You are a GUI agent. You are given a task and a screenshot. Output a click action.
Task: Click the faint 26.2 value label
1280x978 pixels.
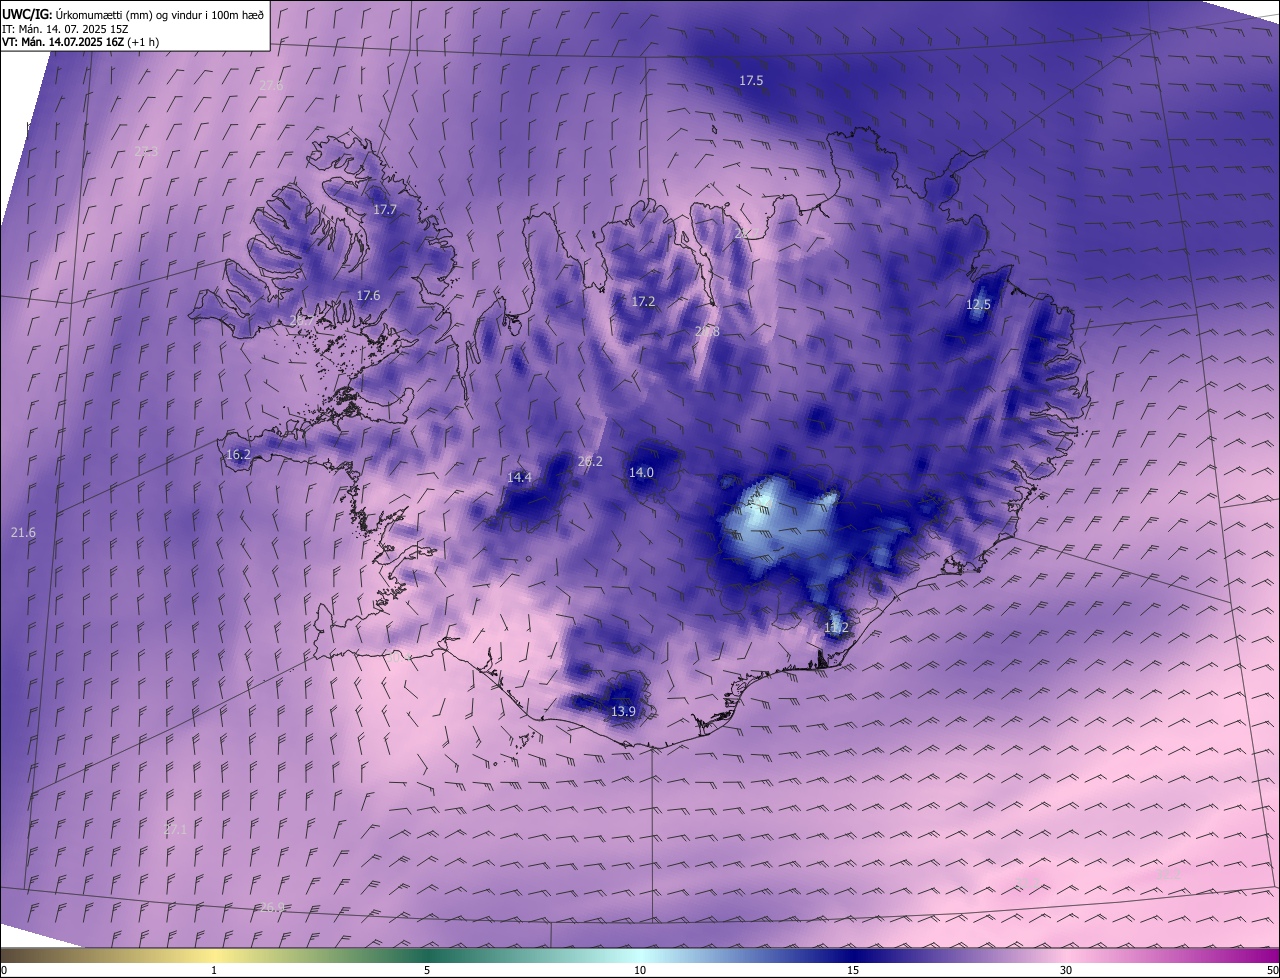click(590, 461)
